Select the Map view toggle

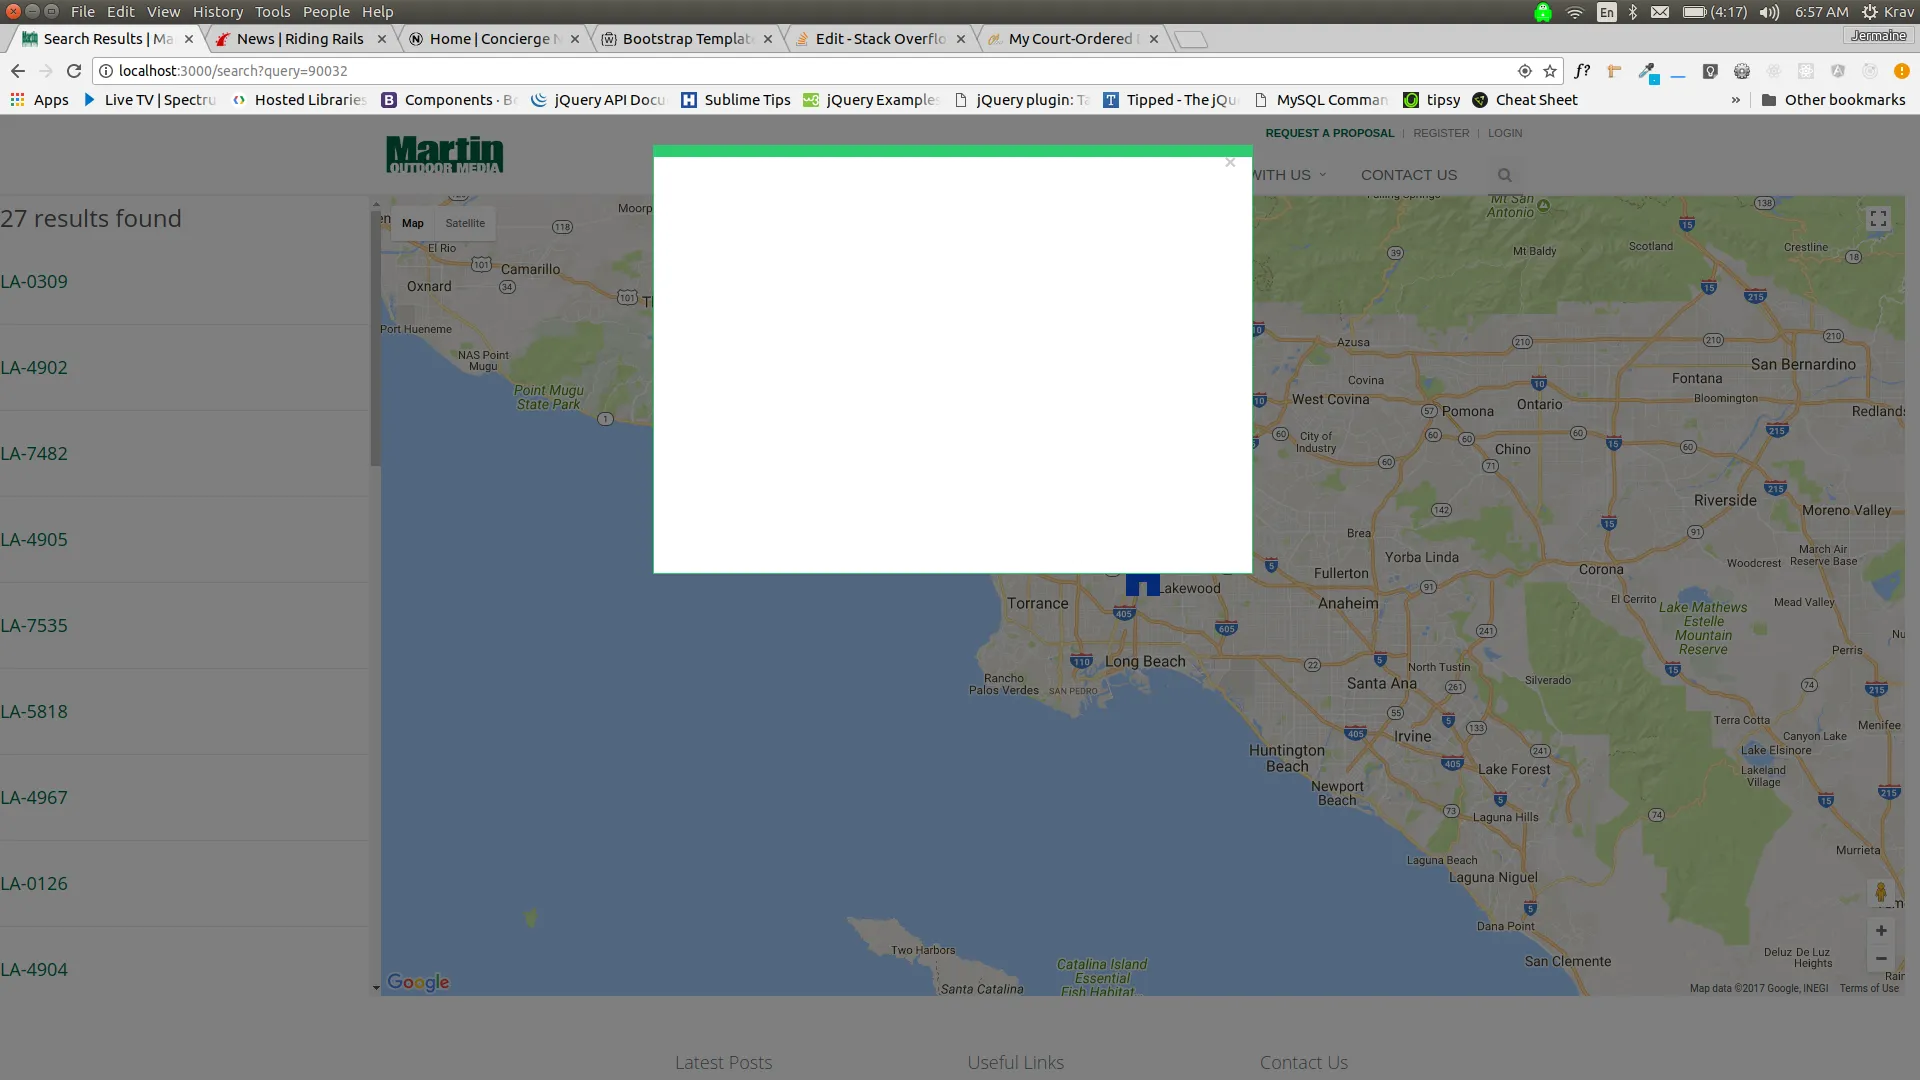(413, 223)
